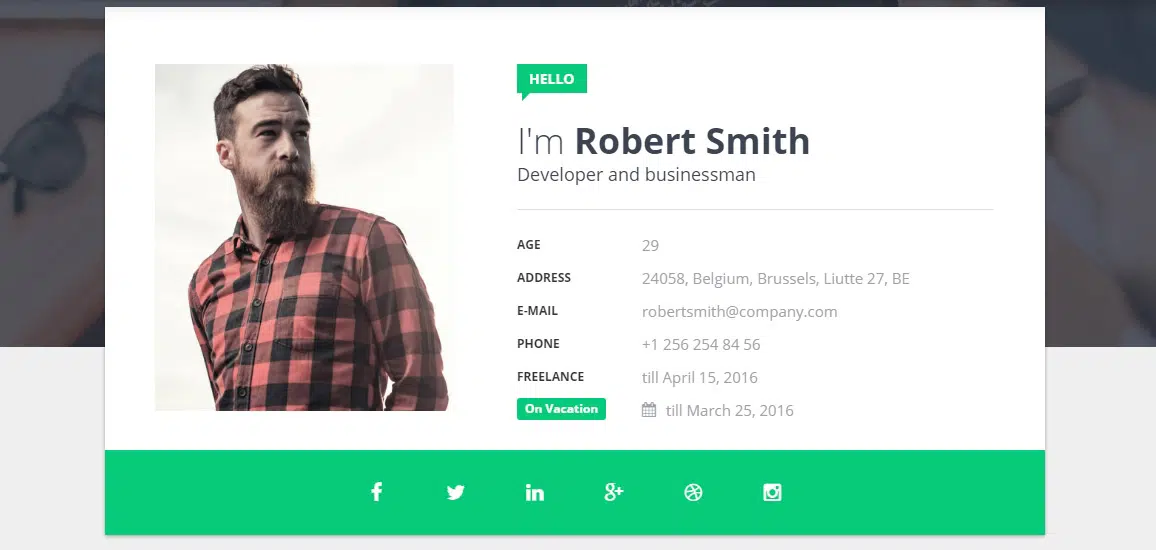
Task: Tap the phone number +1 256 254 84 56
Action: [x=700, y=345]
